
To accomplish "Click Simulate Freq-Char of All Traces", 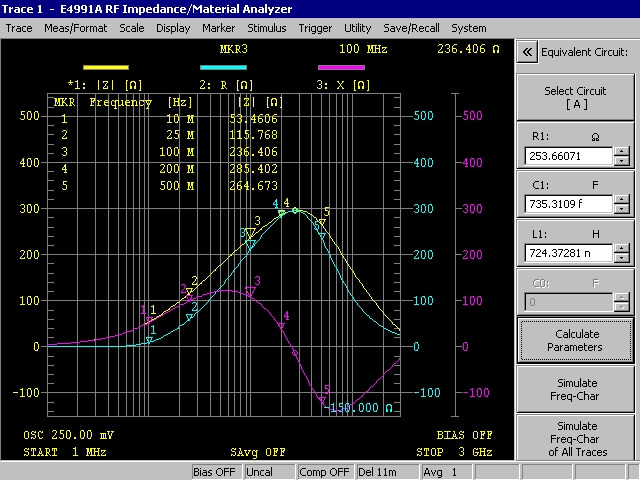I will (575, 438).
